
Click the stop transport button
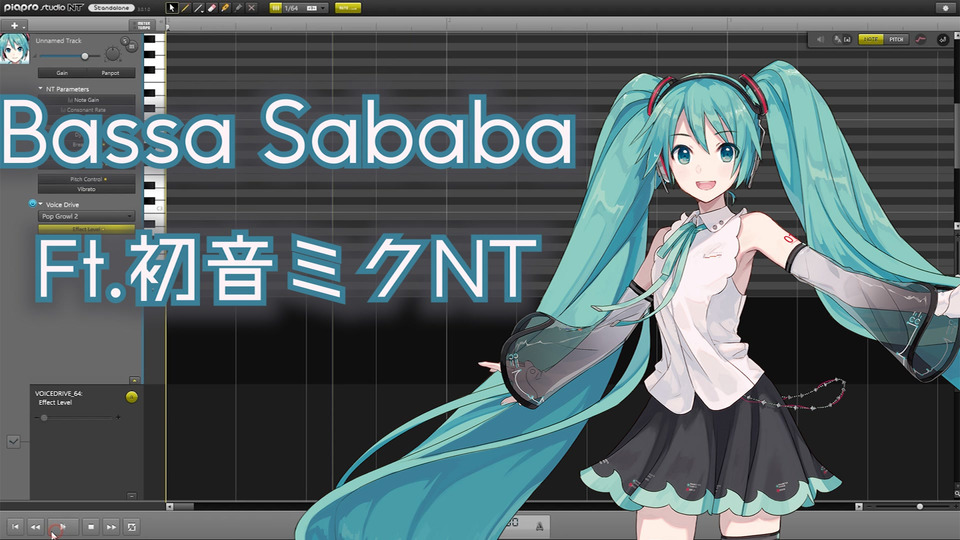tap(91, 527)
